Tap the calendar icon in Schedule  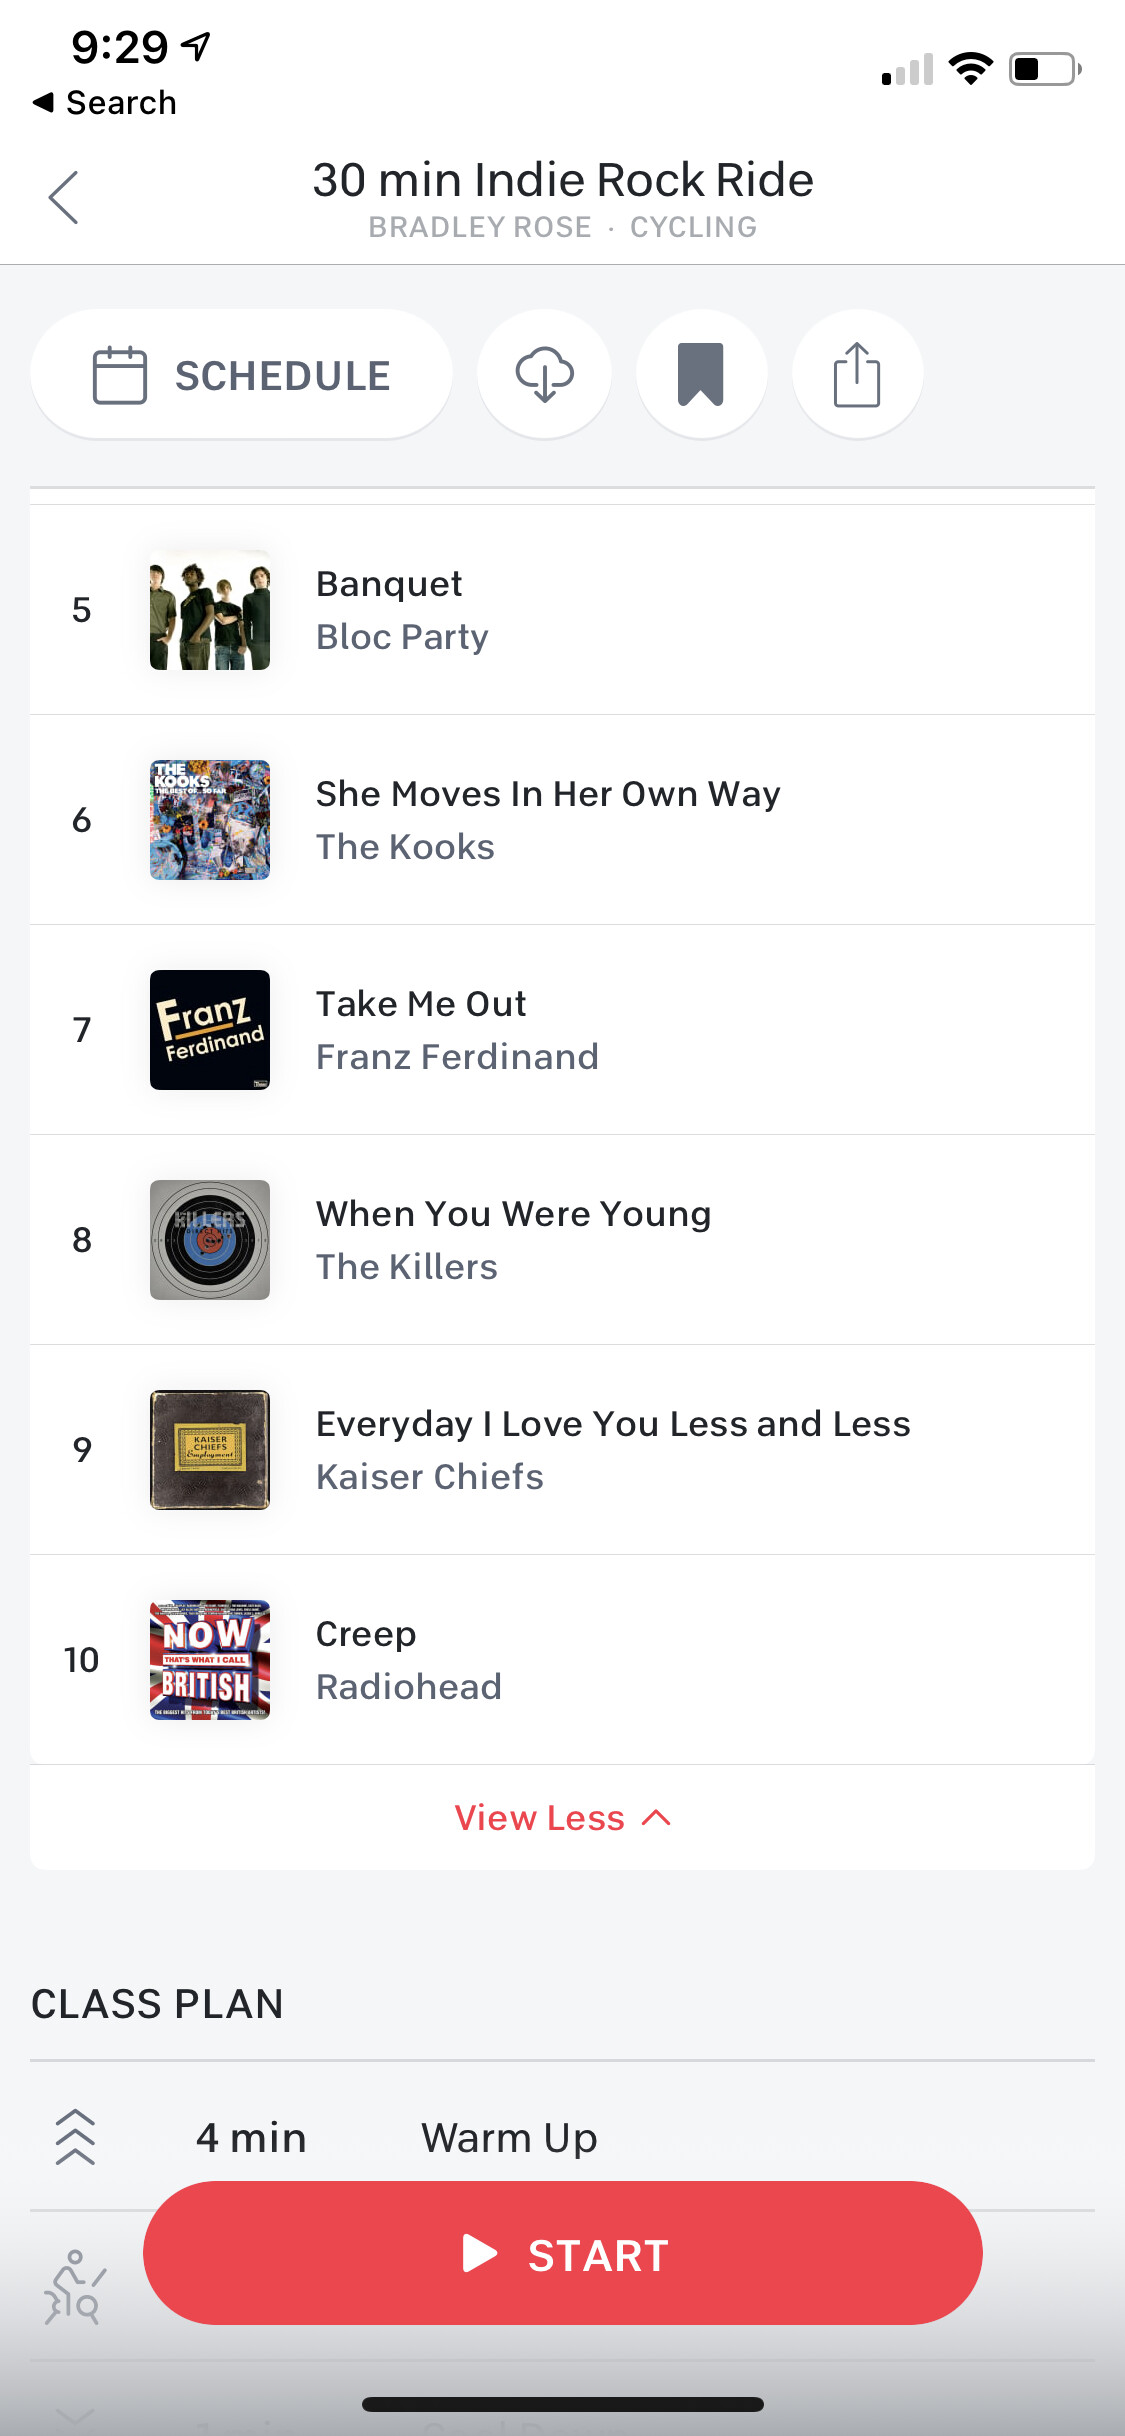click(x=120, y=375)
